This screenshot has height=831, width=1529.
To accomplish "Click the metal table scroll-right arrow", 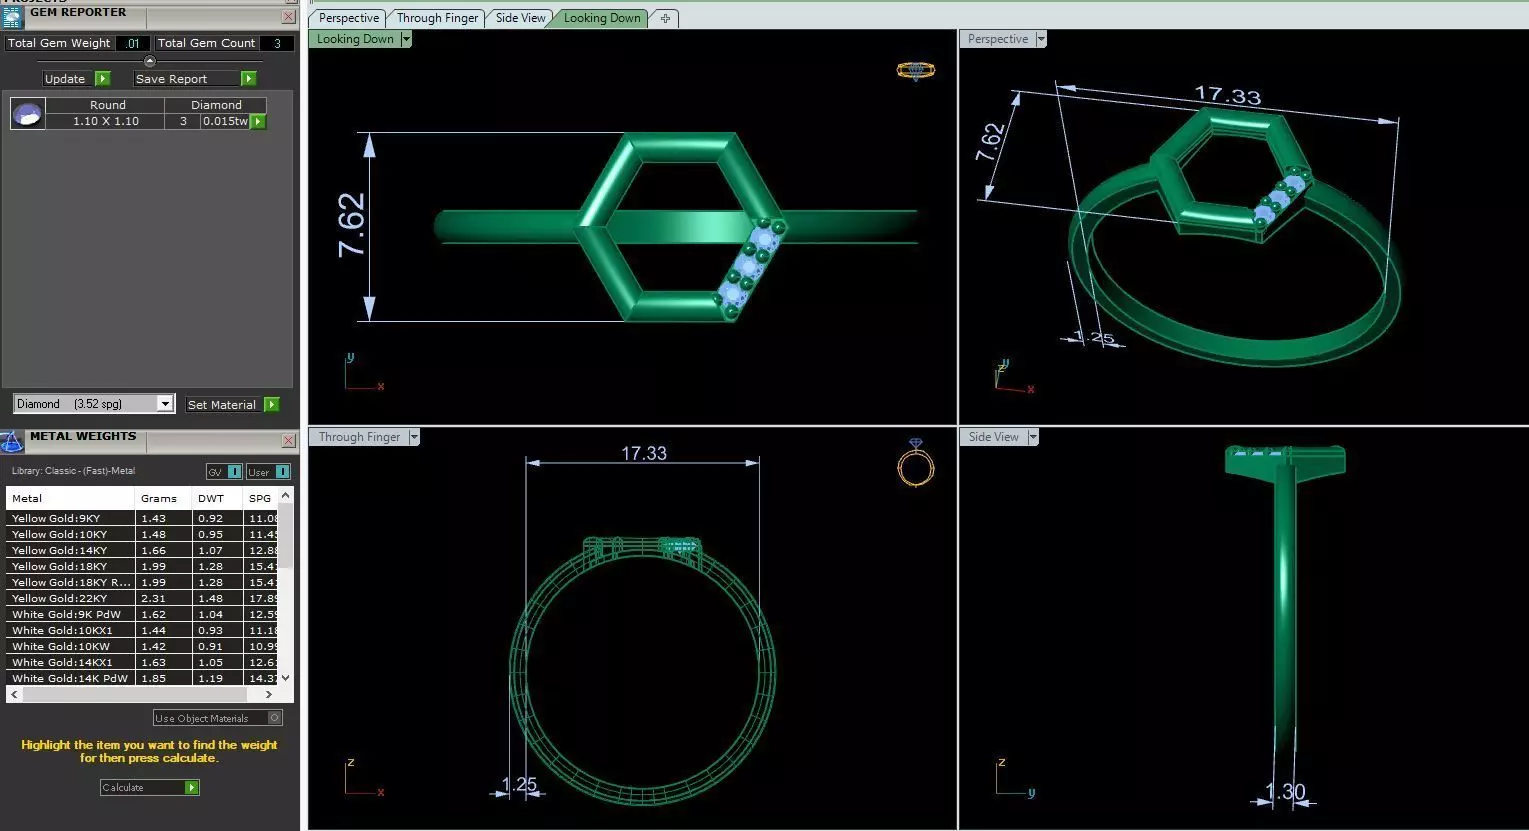I will [x=269, y=694].
